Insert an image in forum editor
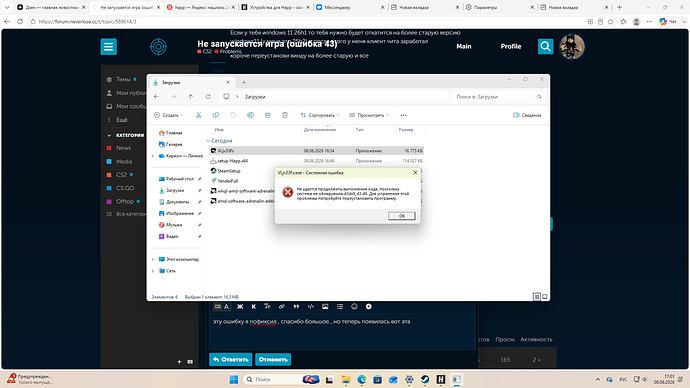This screenshot has height=388, width=690. [x=325, y=307]
